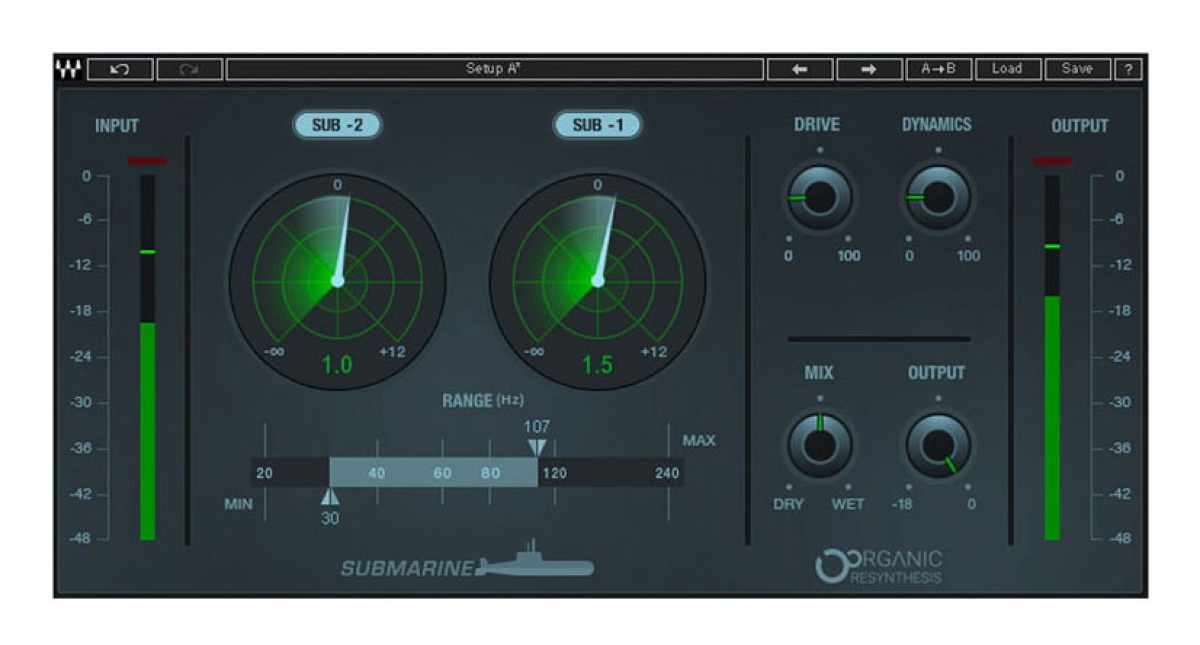This screenshot has height=645, width=1200.
Task: Click the range minimum value 30
Action: click(x=330, y=518)
